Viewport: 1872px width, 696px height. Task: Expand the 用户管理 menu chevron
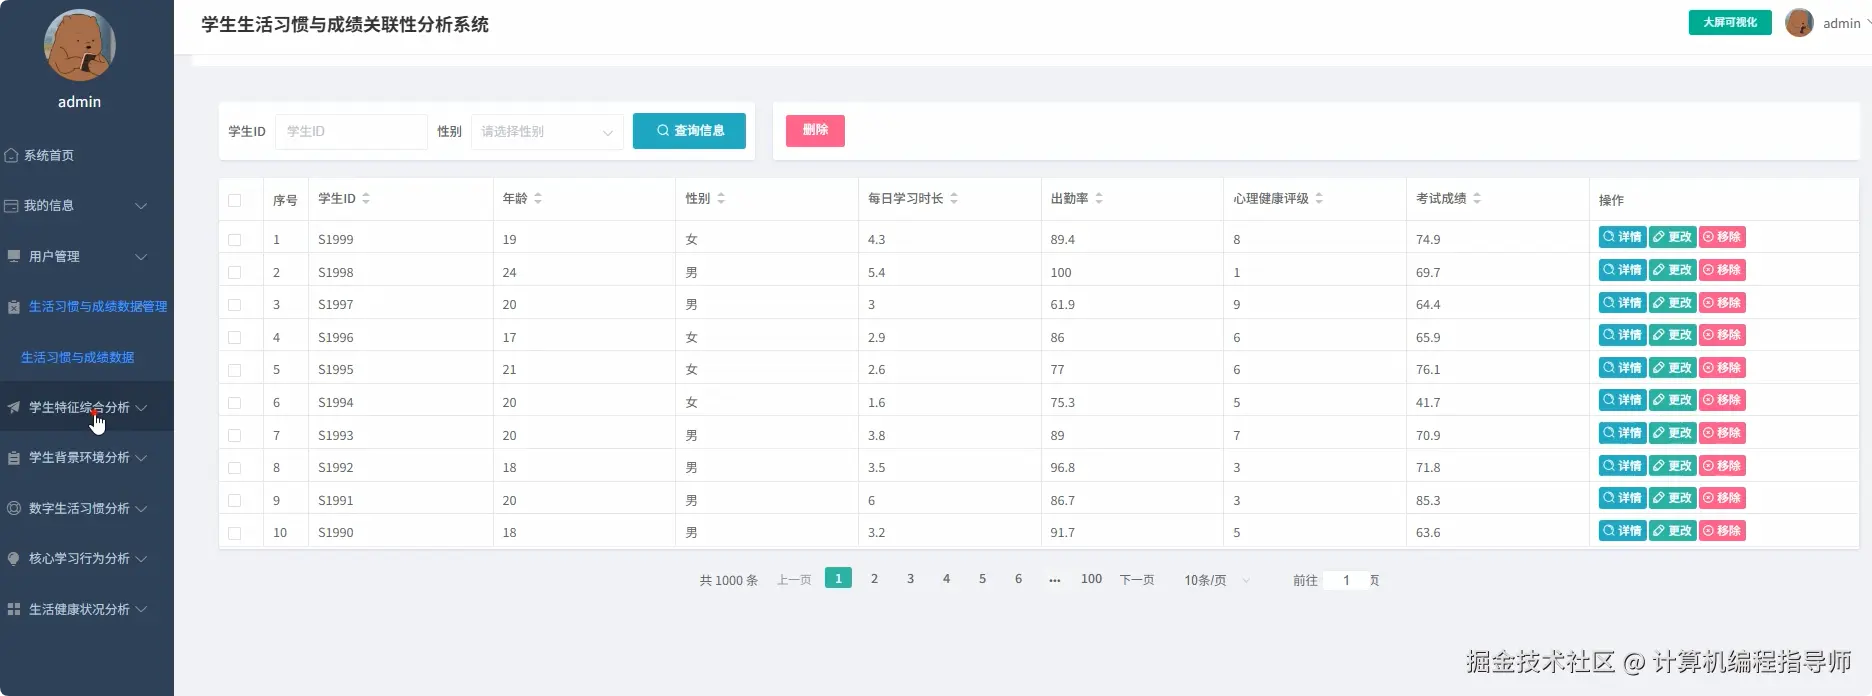click(141, 257)
